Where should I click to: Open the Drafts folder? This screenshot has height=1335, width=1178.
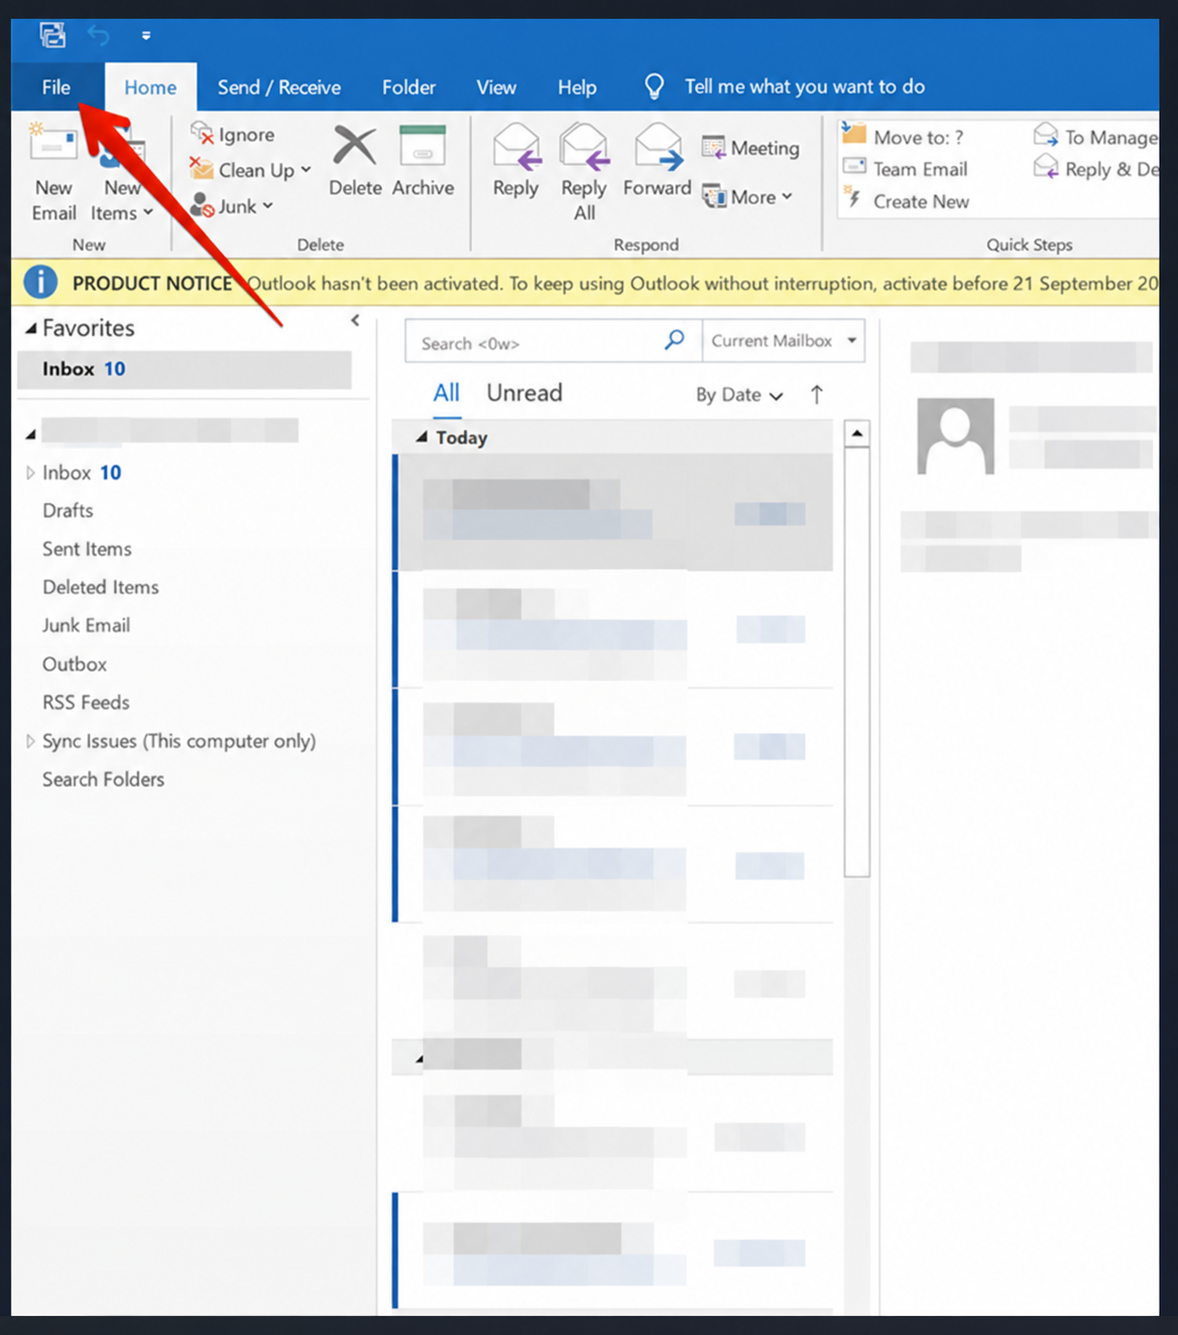[68, 511]
